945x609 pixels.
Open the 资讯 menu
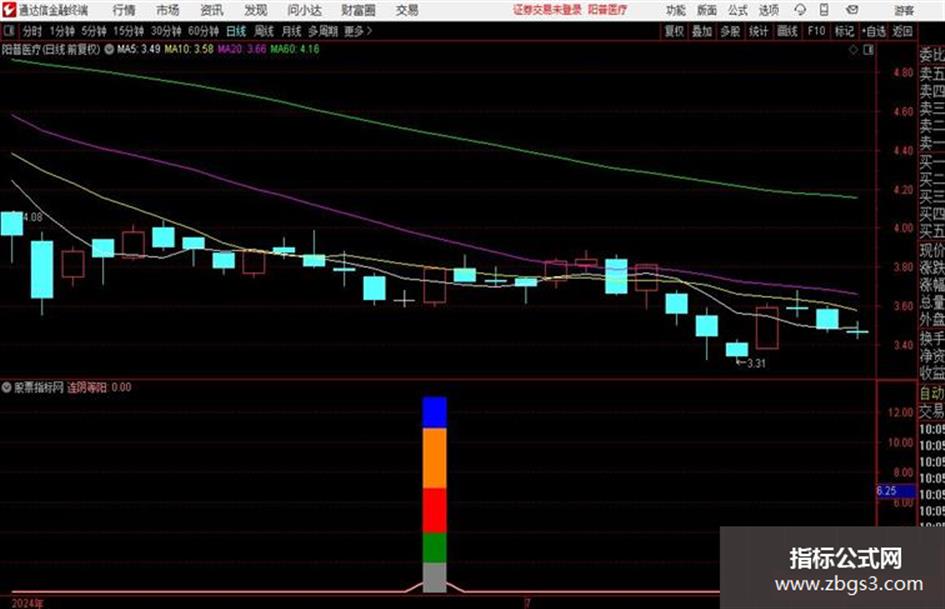click(212, 10)
